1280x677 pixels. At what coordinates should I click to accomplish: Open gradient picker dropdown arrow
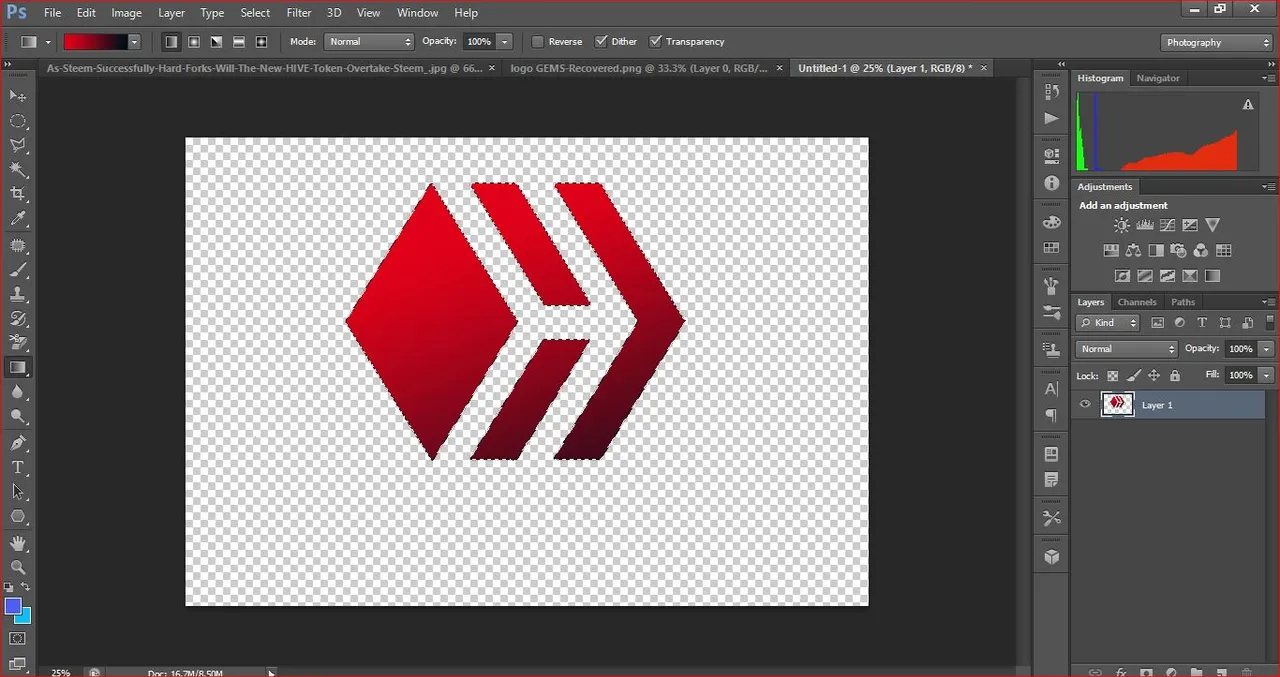tap(134, 42)
